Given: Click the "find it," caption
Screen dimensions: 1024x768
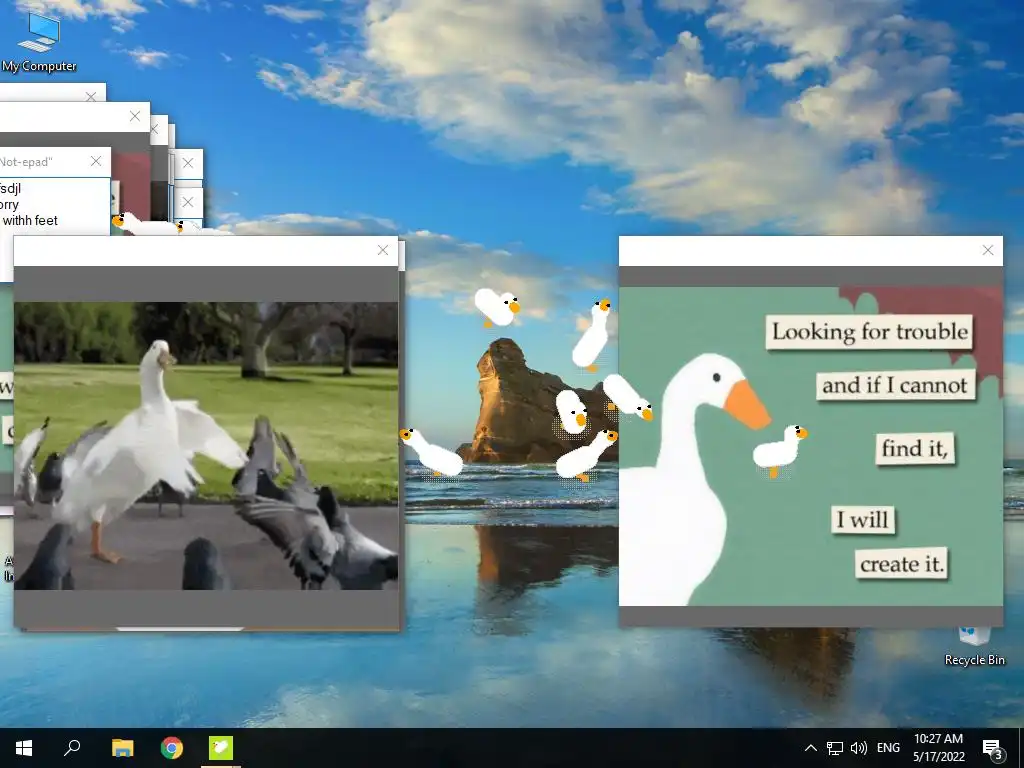Looking at the screenshot, I should click(x=914, y=448).
